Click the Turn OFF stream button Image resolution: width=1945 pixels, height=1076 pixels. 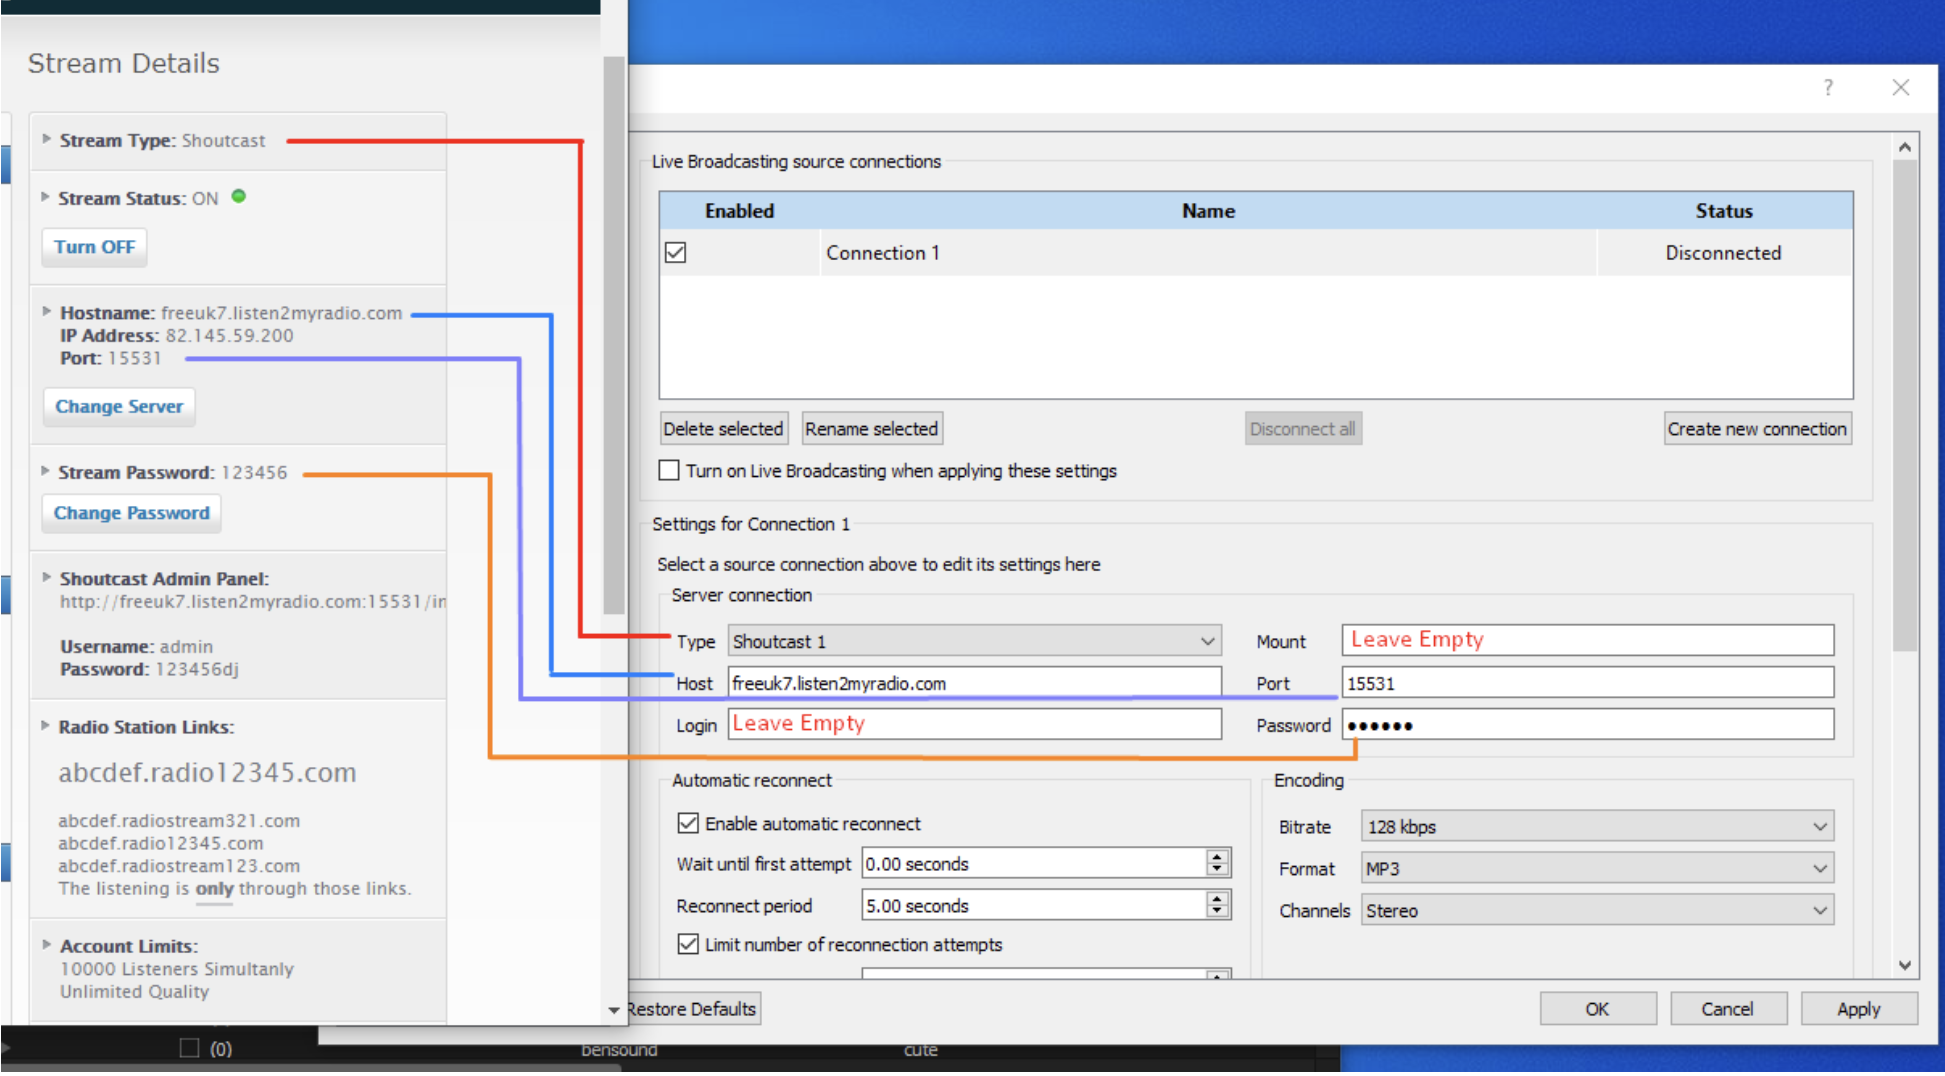point(94,247)
